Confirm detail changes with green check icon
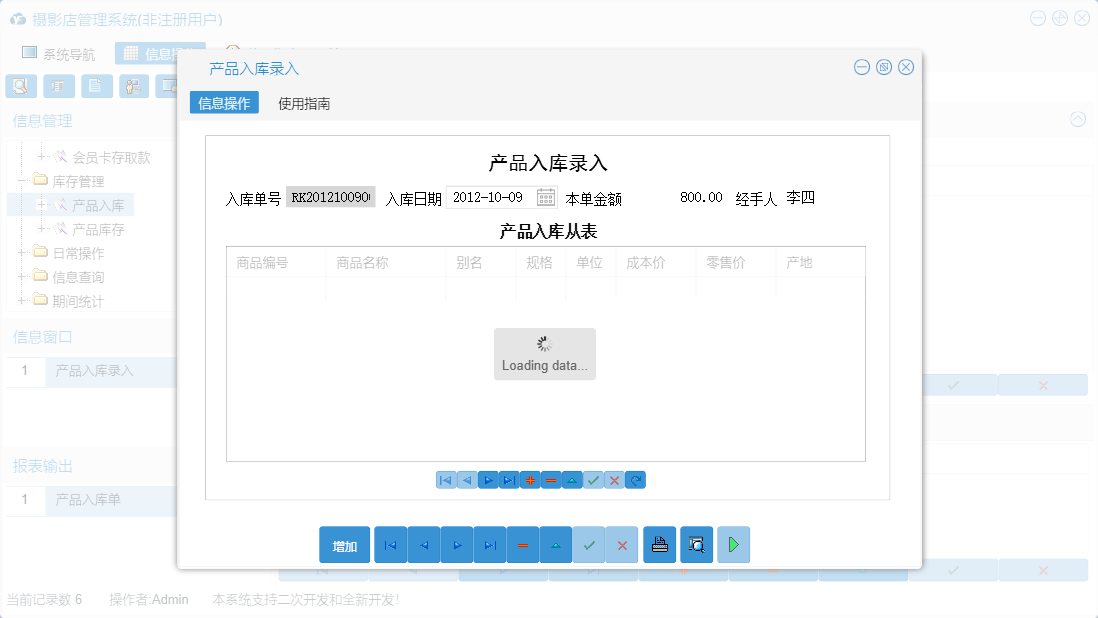1098x618 pixels. pyautogui.click(x=592, y=480)
